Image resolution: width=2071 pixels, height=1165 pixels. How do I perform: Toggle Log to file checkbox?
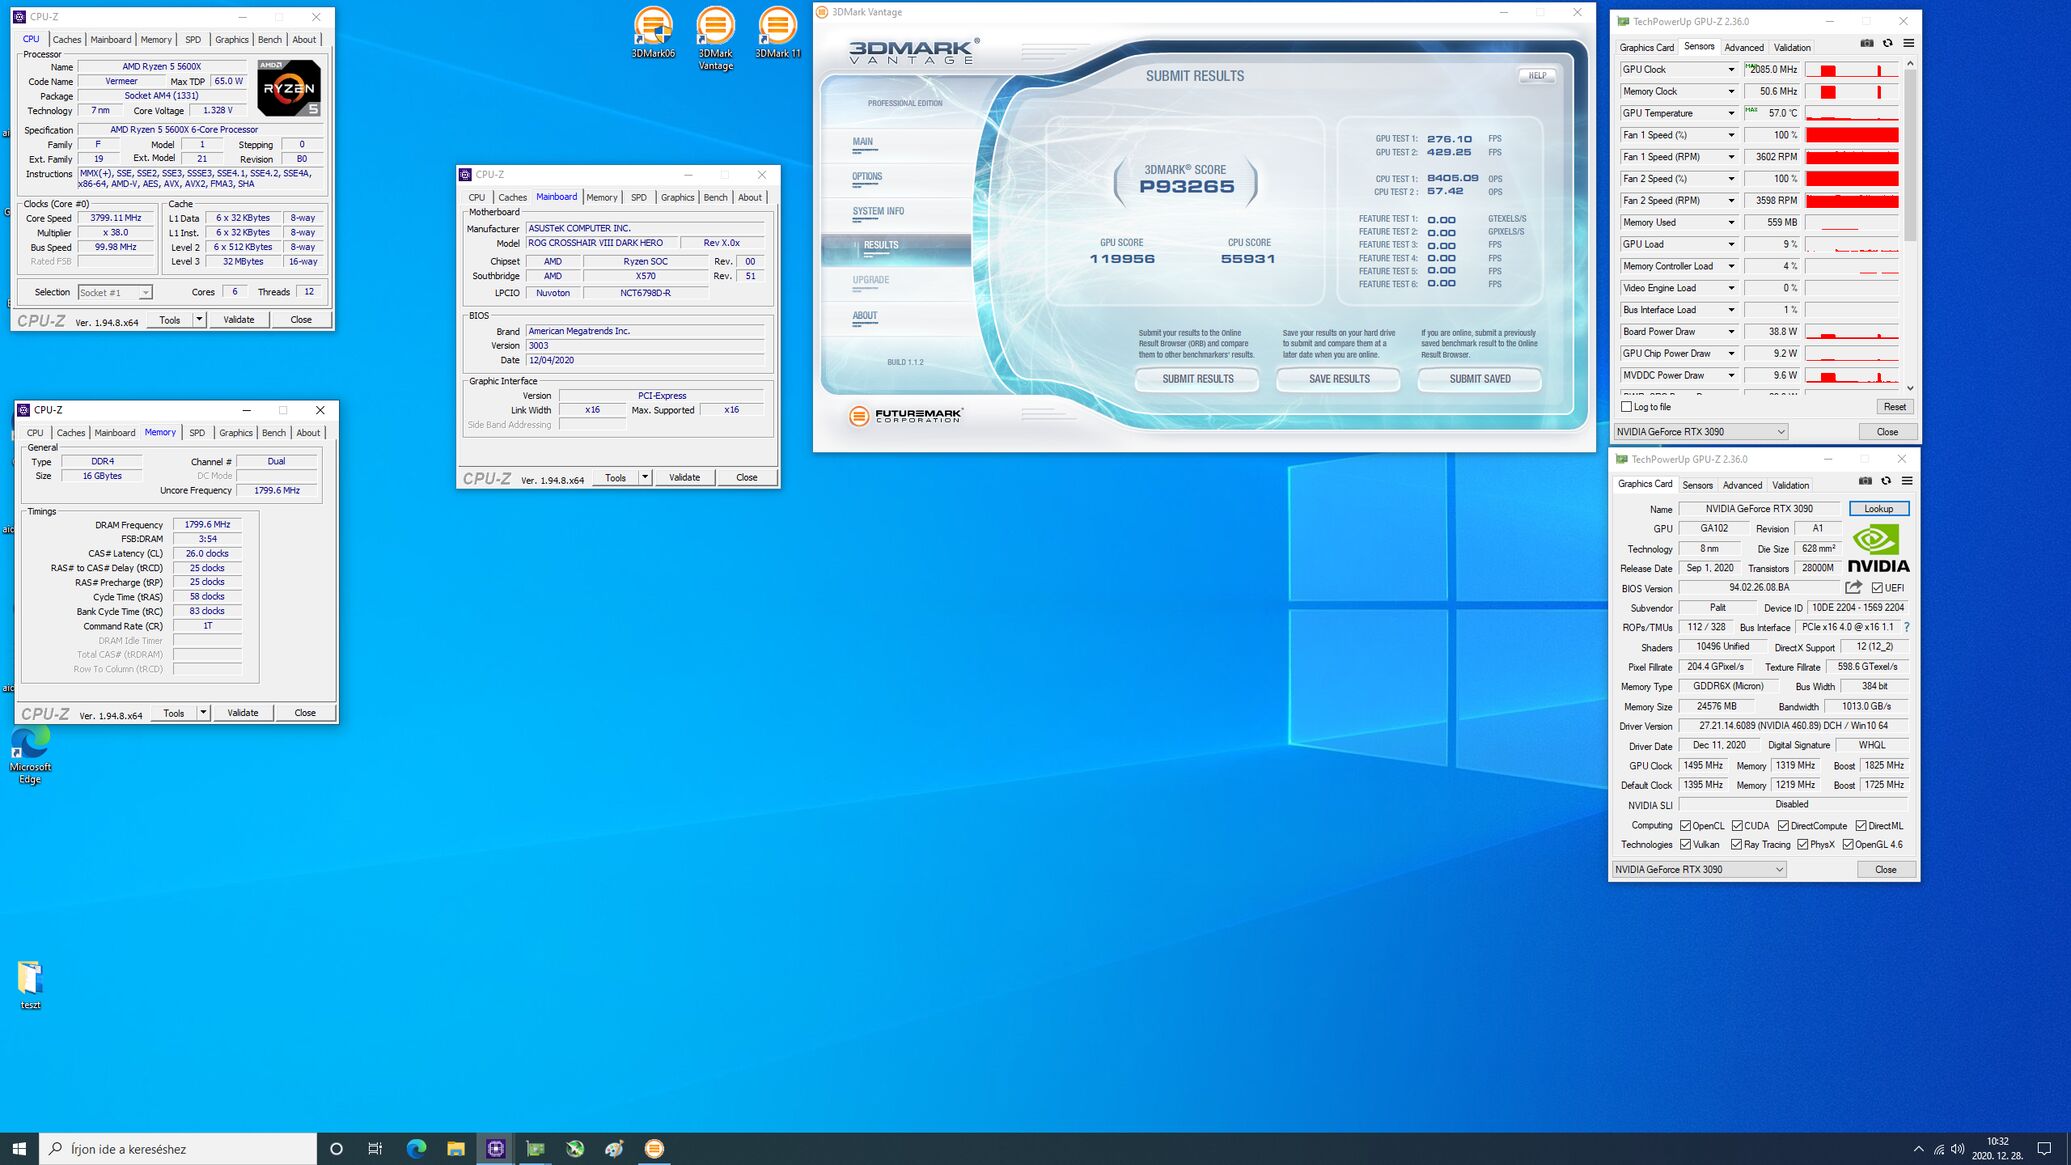click(x=1626, y=407)
